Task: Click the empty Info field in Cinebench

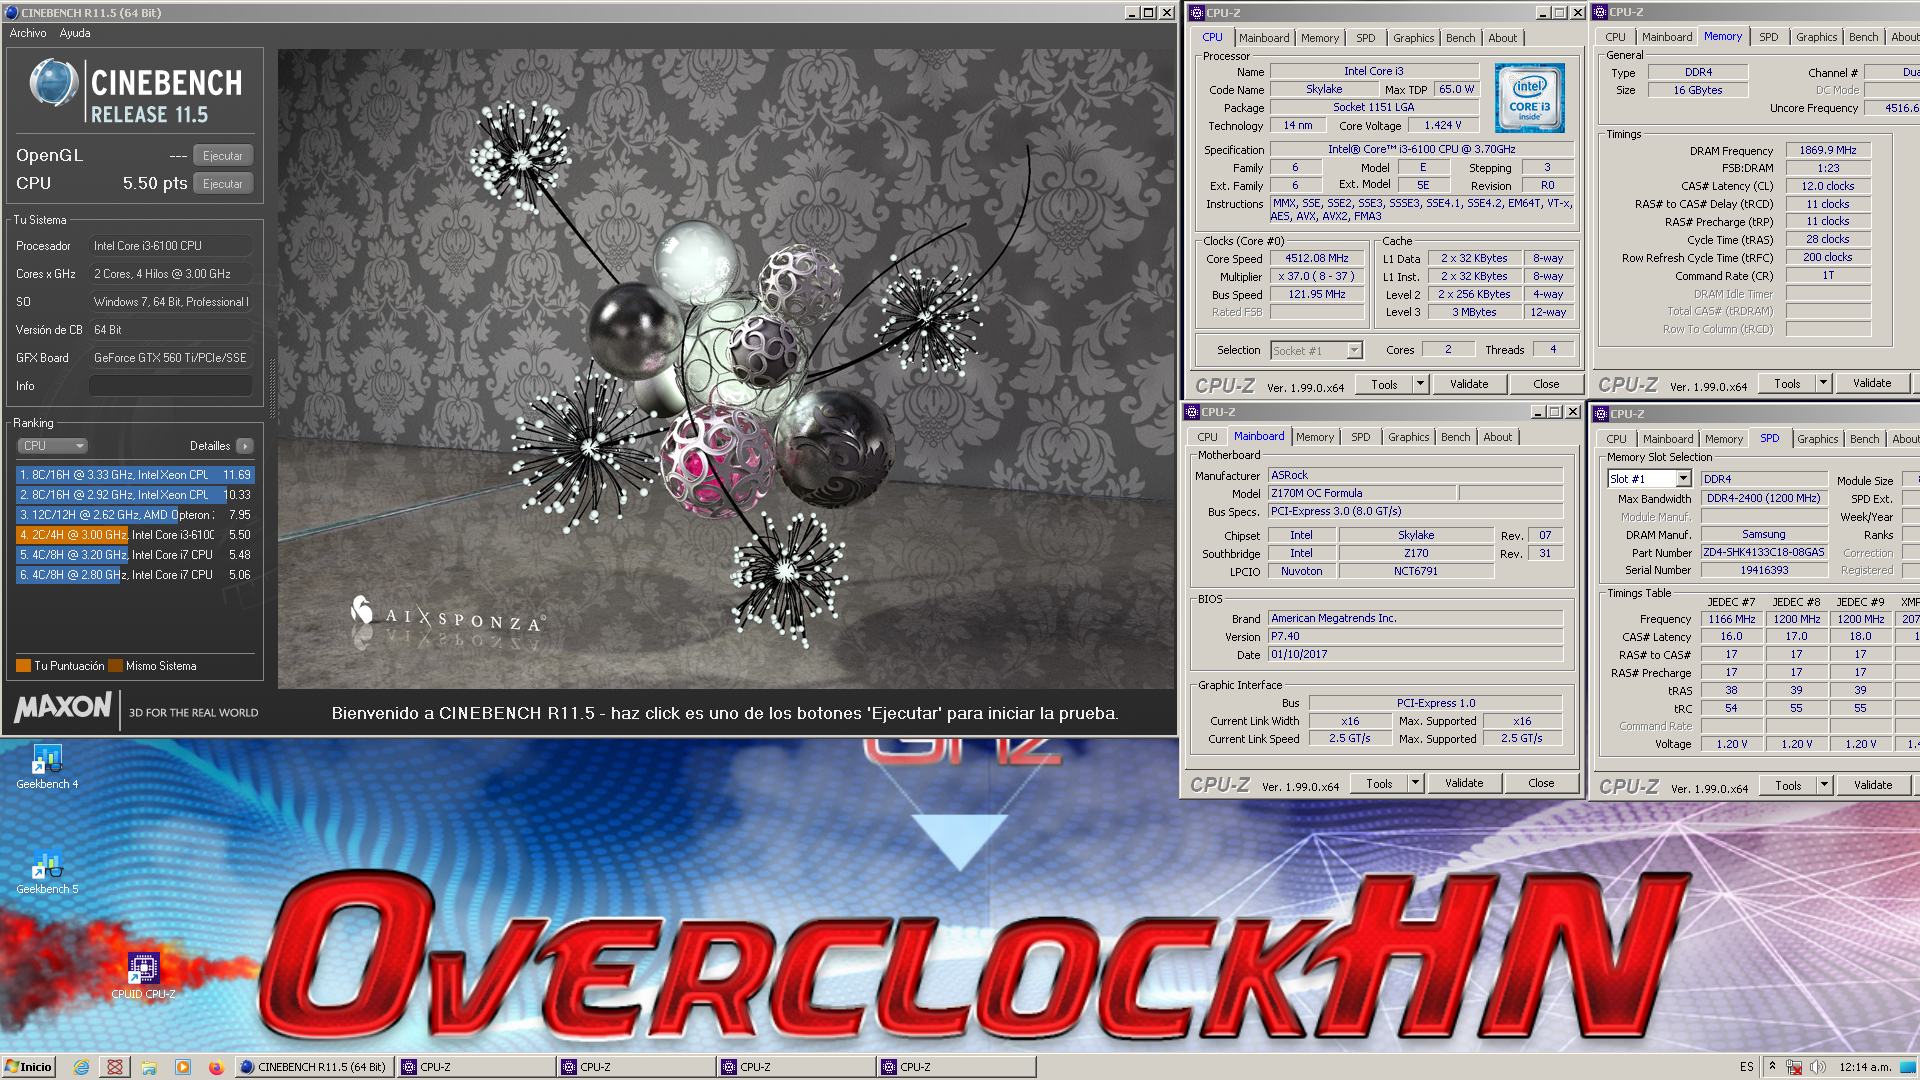Action: [x=170, y=386]
